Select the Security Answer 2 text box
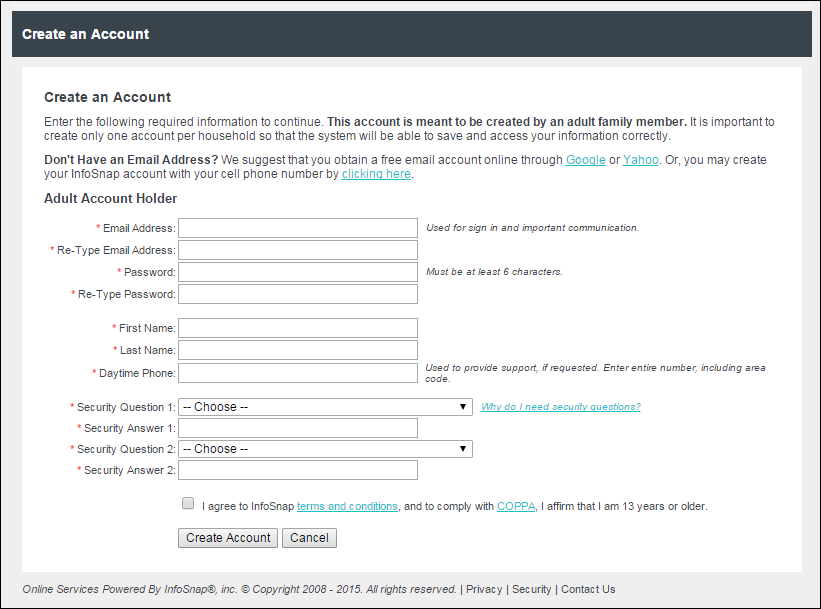Image resolution: width=821 pixels, height=609 pixels. pos(298,470)
